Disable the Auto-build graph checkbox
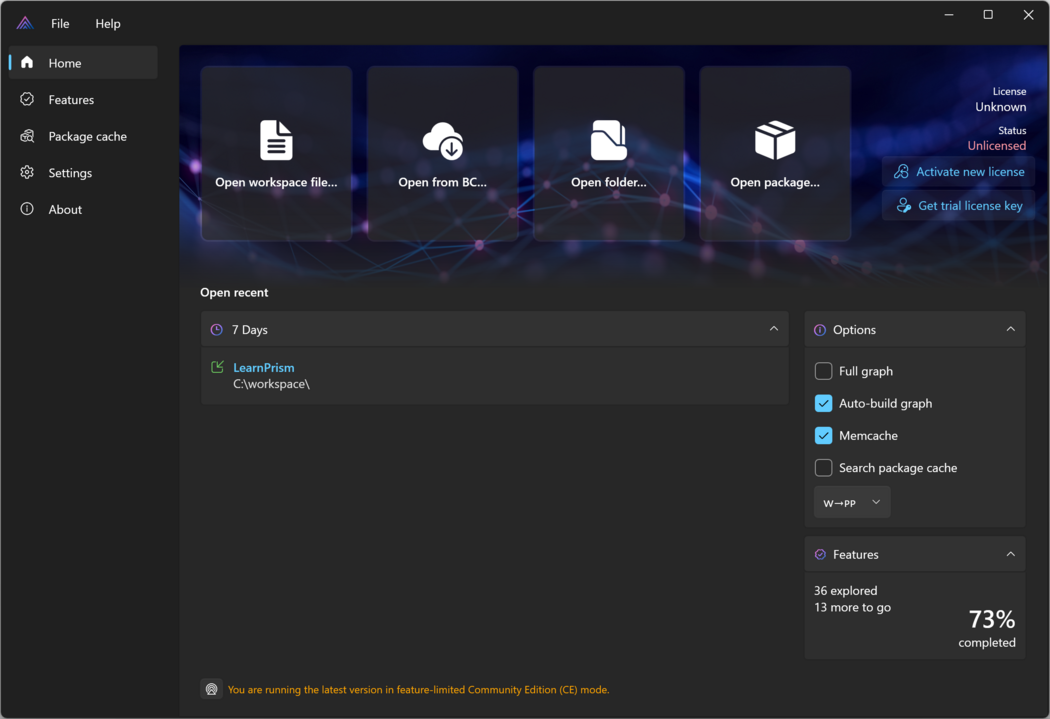The height and width of the screenshot is (719, 1050). point(823,403)
